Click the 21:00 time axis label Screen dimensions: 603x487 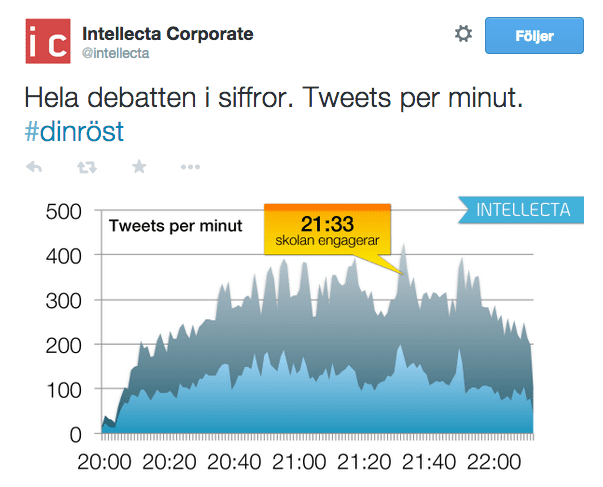(x=299, y=463)
